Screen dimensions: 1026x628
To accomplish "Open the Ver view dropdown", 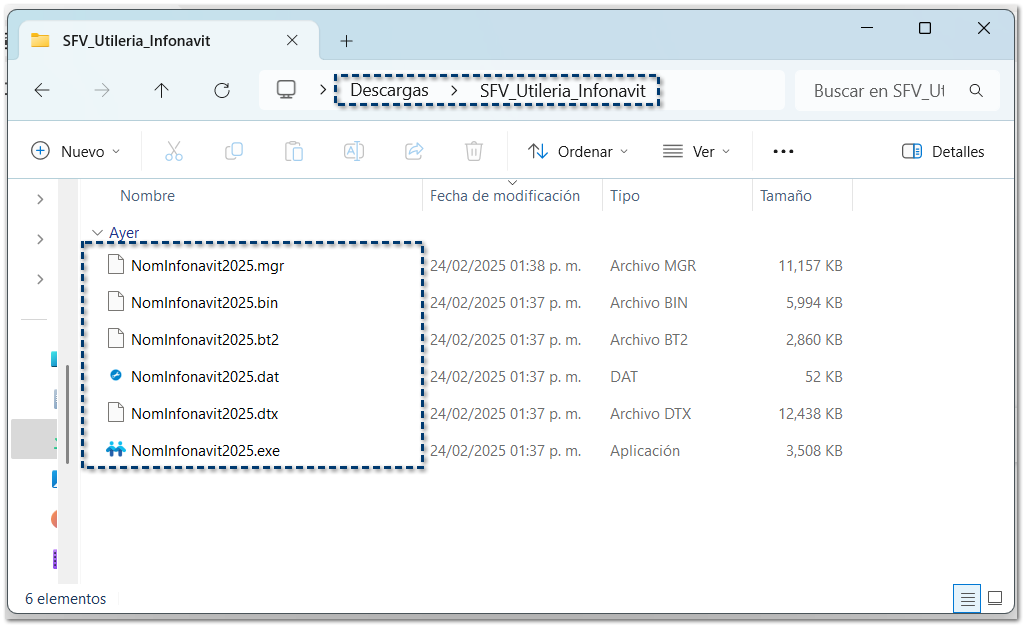I will (696, 152).
